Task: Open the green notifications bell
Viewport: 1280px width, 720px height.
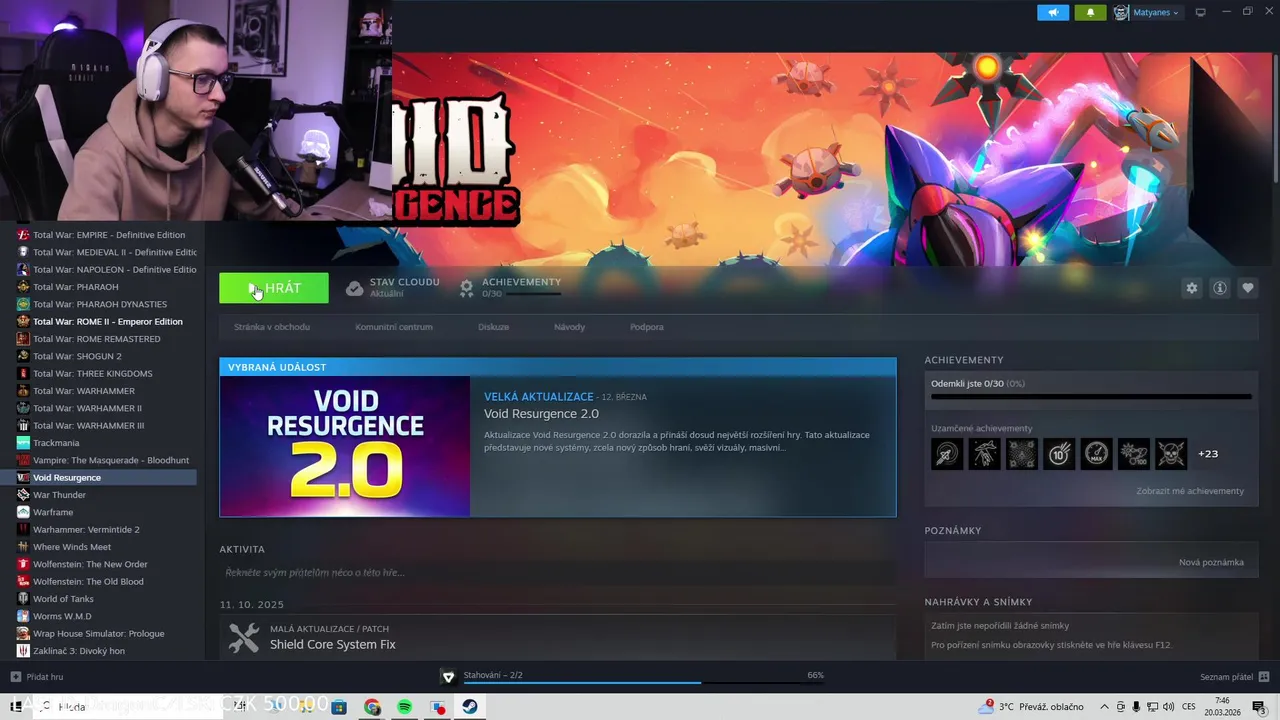Action: click(x=1090, y=12)
